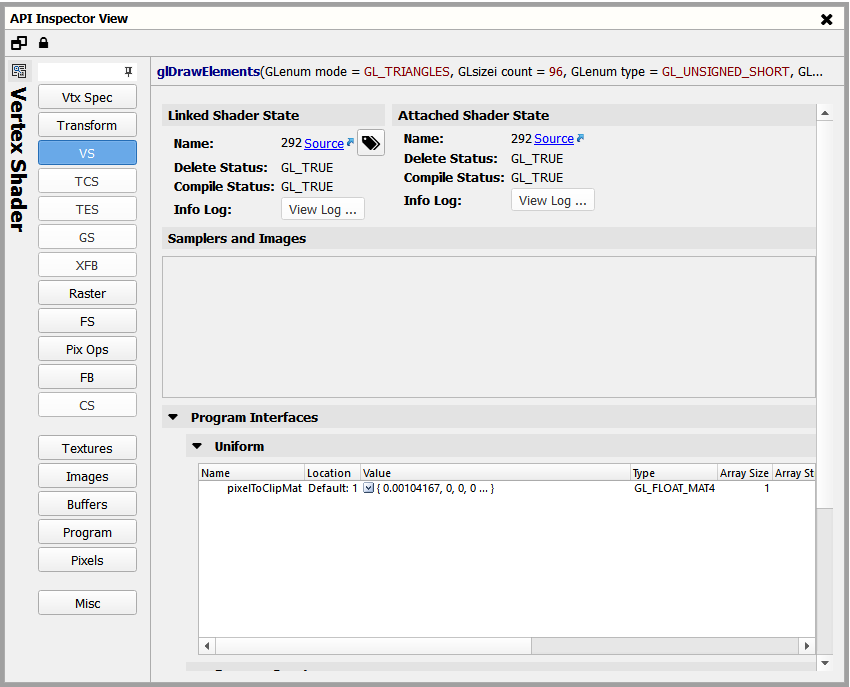This screenshot has height=687, width=850.
Task: Collapse the Program Interfaces section
Action: 173,418
